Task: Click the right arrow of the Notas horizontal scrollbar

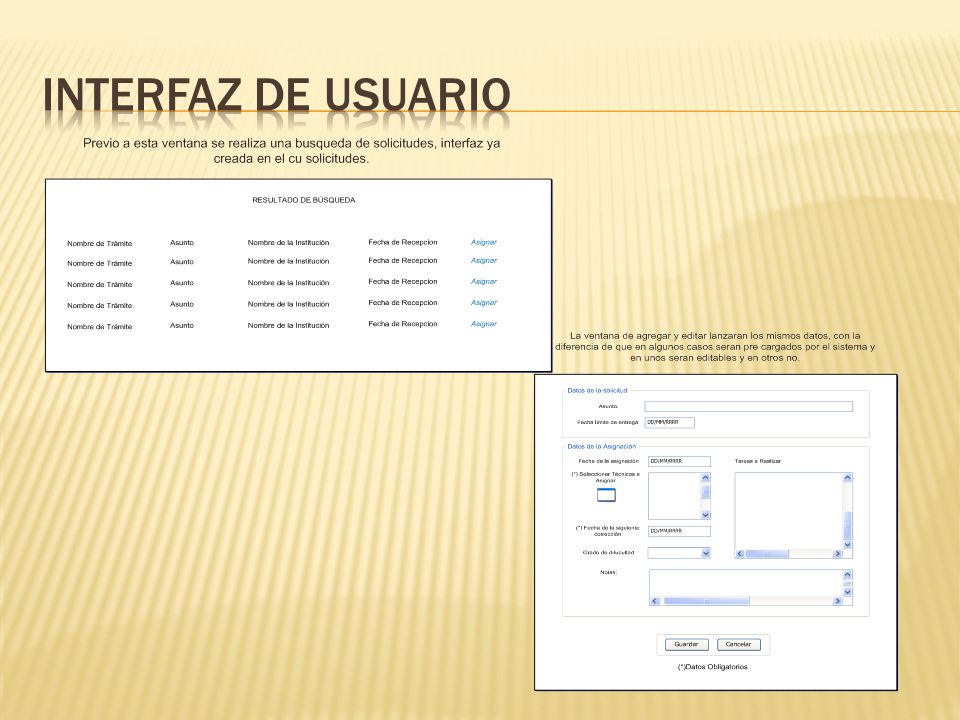Action: click(x=838, y=601)
